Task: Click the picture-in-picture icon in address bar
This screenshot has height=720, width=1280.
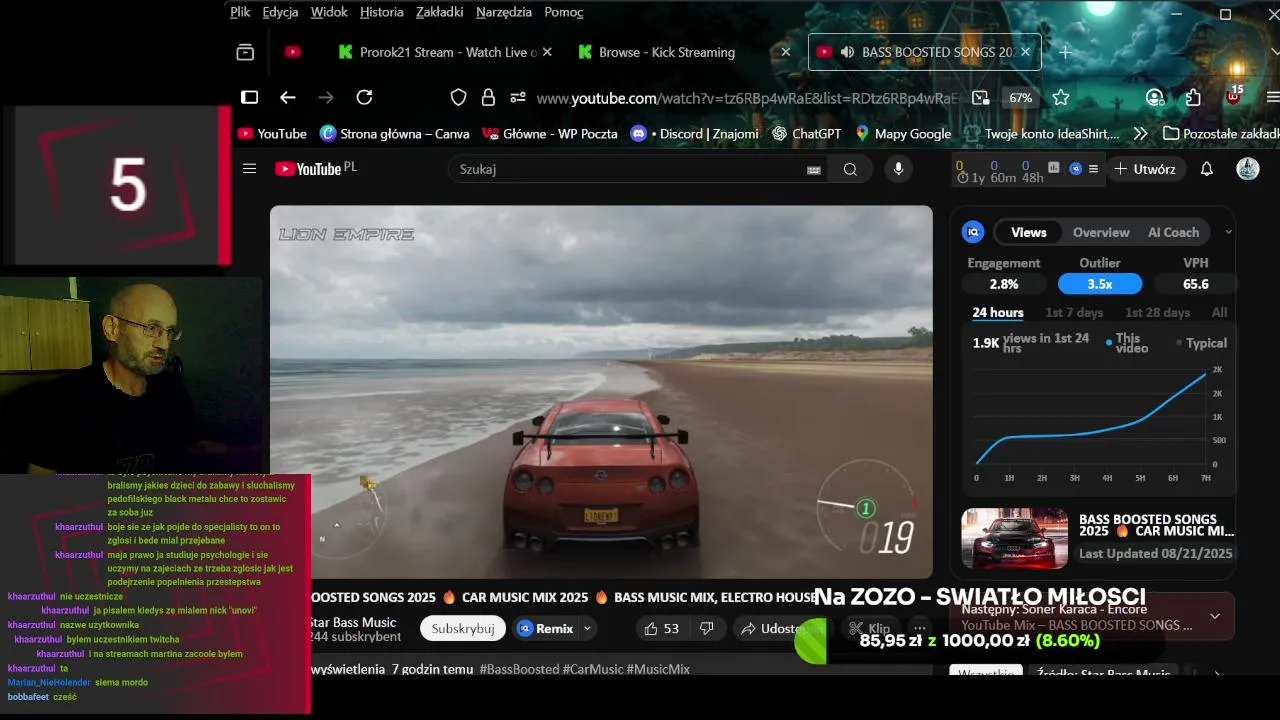Action: (x=980, y=97)
